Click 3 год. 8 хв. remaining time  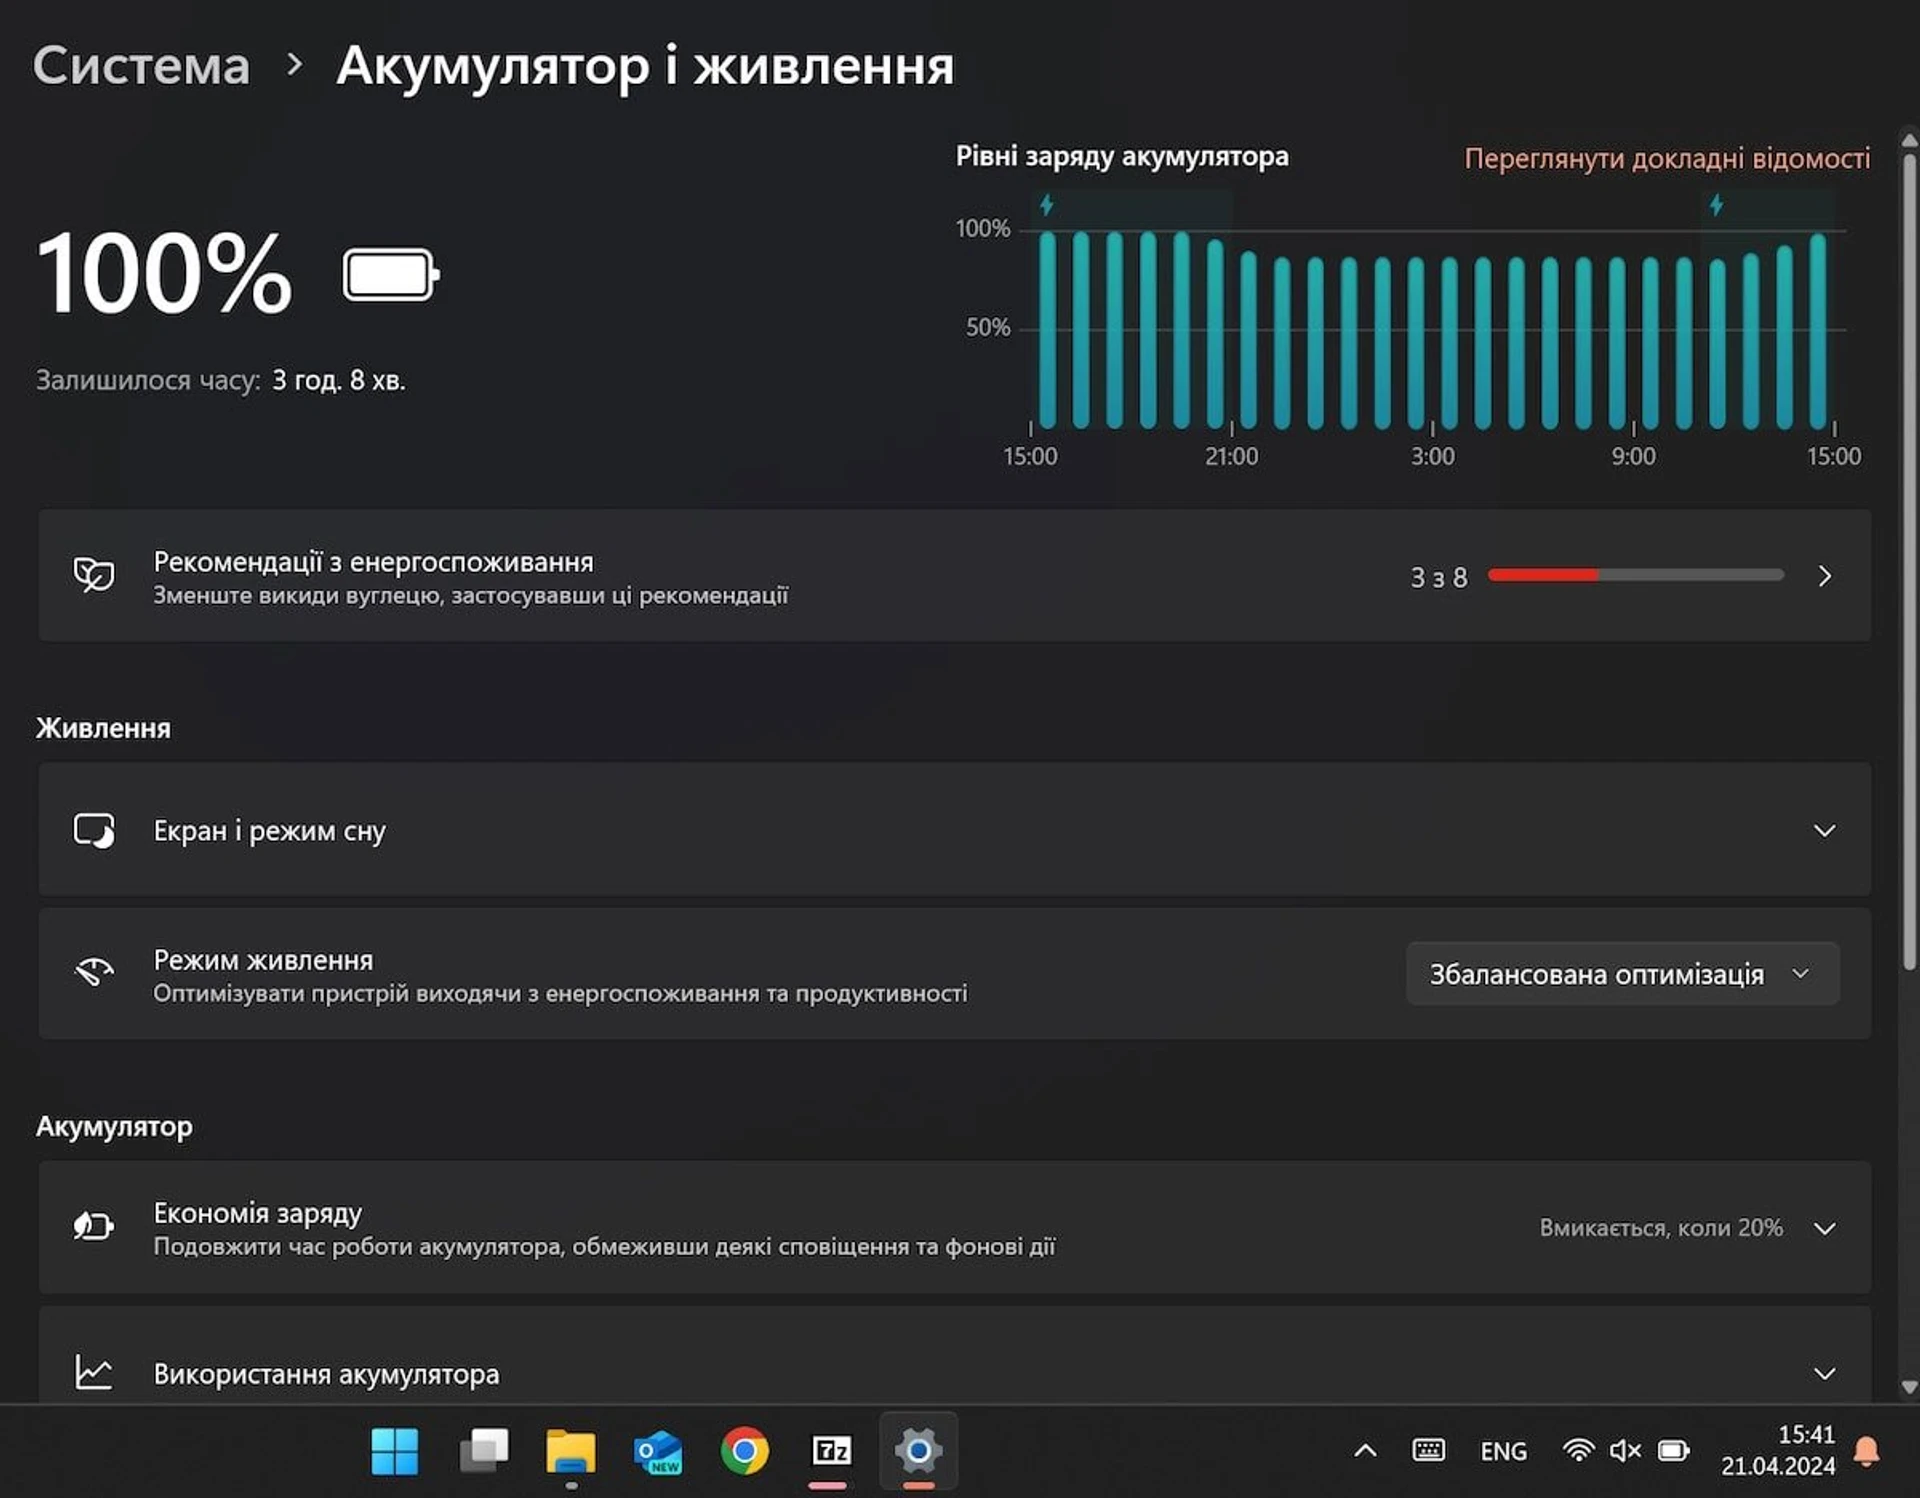(x=339, y=381)
